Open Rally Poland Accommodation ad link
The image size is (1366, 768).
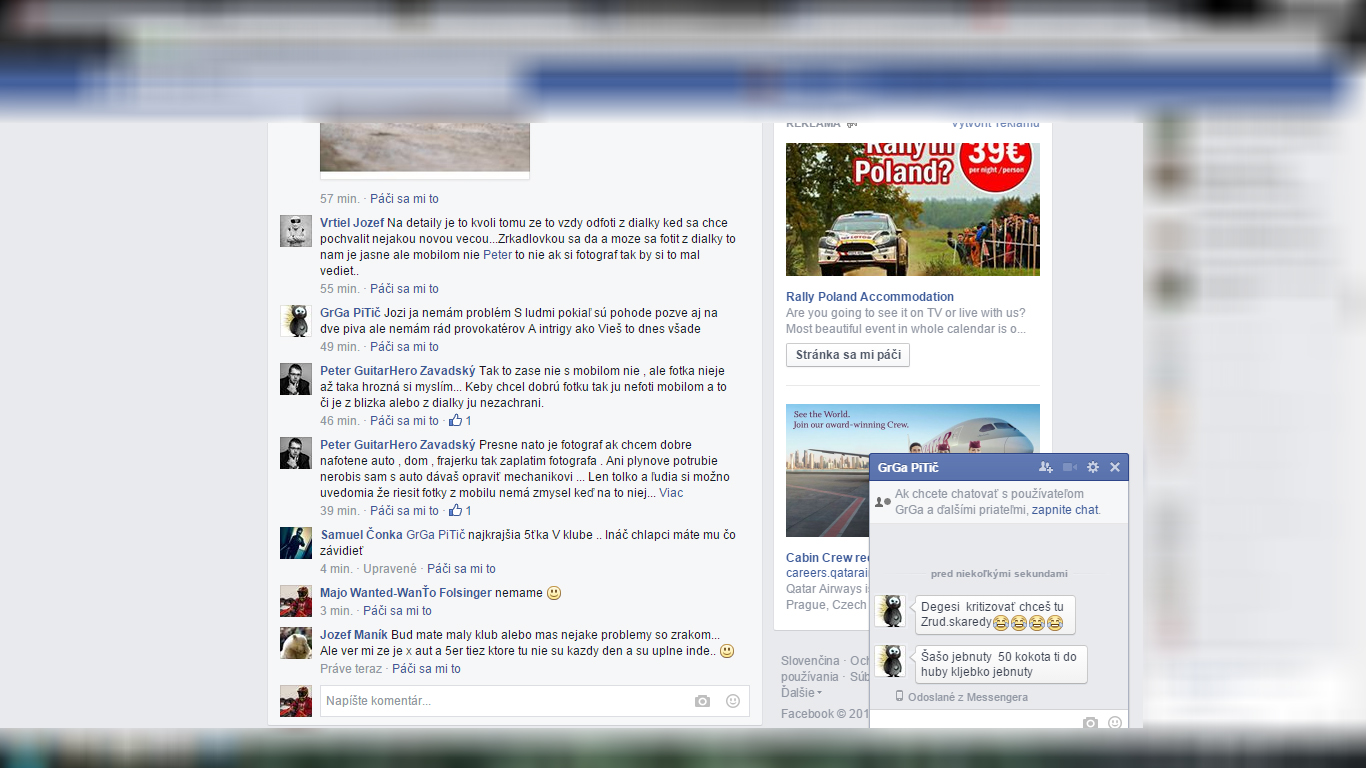869,297
